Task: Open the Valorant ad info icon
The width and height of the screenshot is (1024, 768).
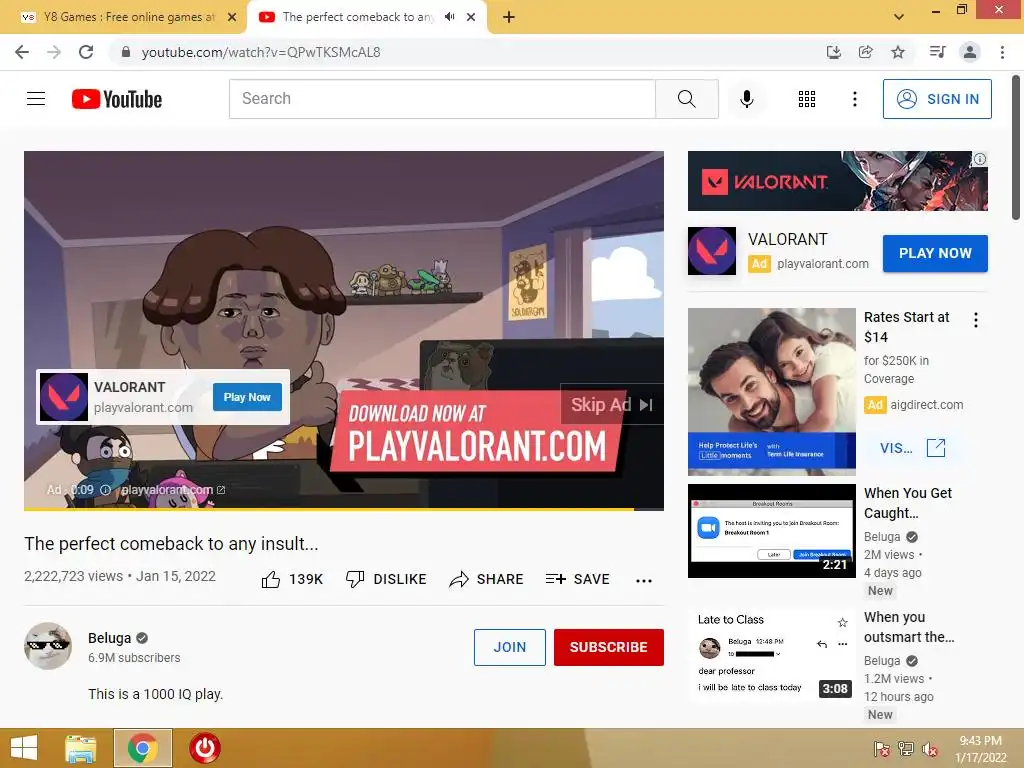Action: point(980,159)
